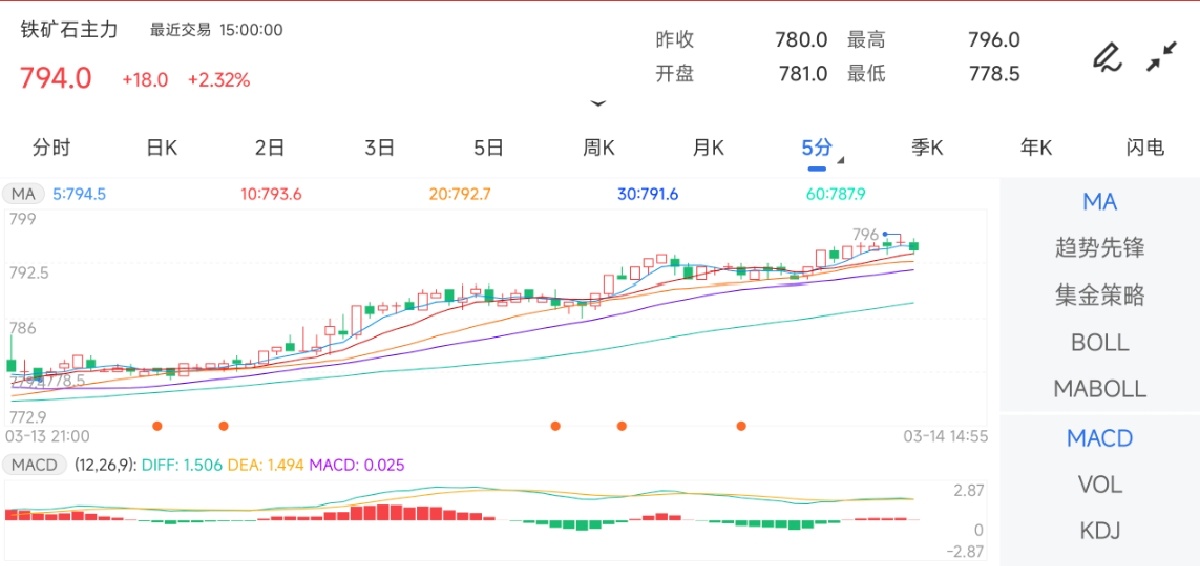Select the 3日 period tab
Screen dimensions: 1200x566
379,148
